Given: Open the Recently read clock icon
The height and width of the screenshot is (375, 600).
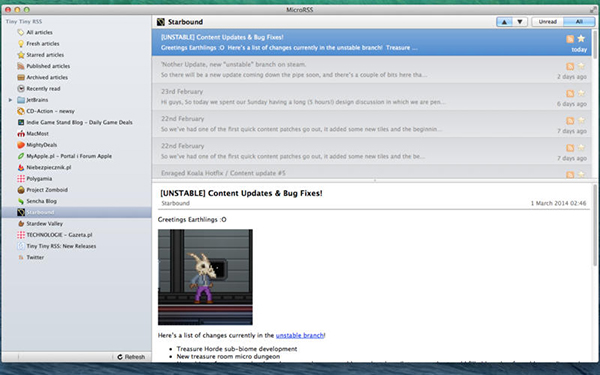Looking at the screenshot, I should pyautogui.click(x=21, y=88).
